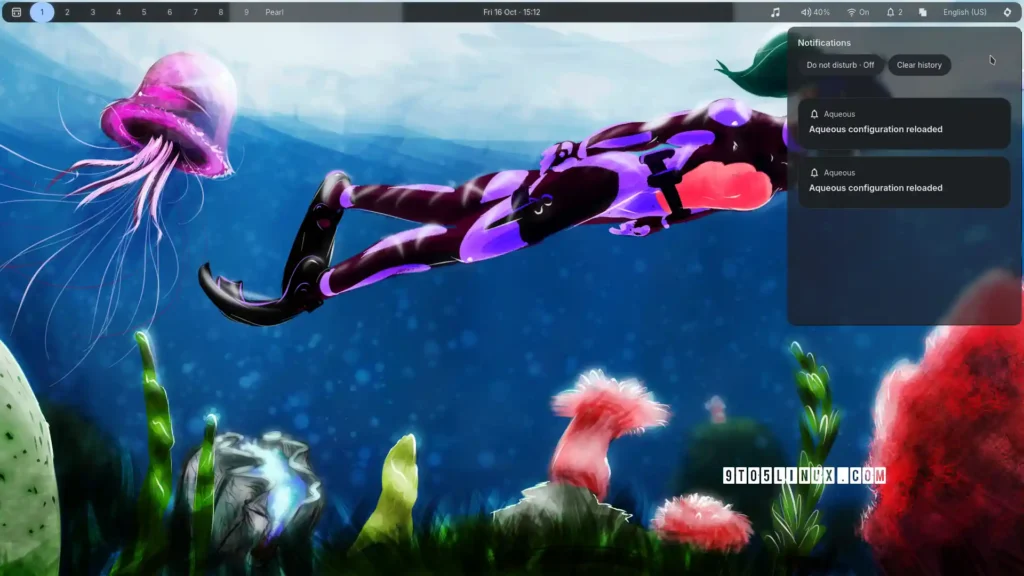Change the English (US) keyboard layout
Viewport: 1024px width, 576px height.
tap(965, 12)
